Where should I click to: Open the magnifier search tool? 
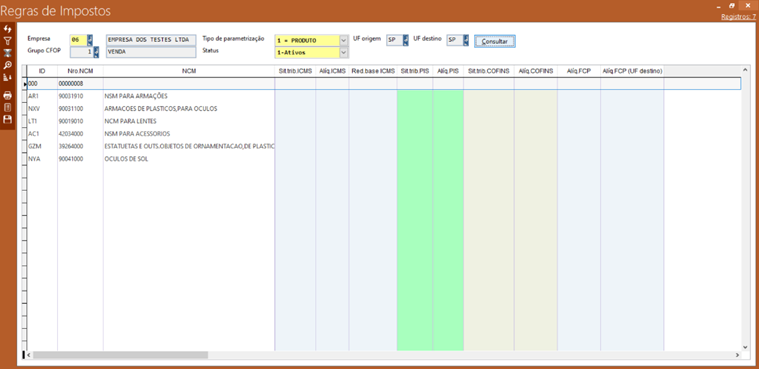[7, 65]
